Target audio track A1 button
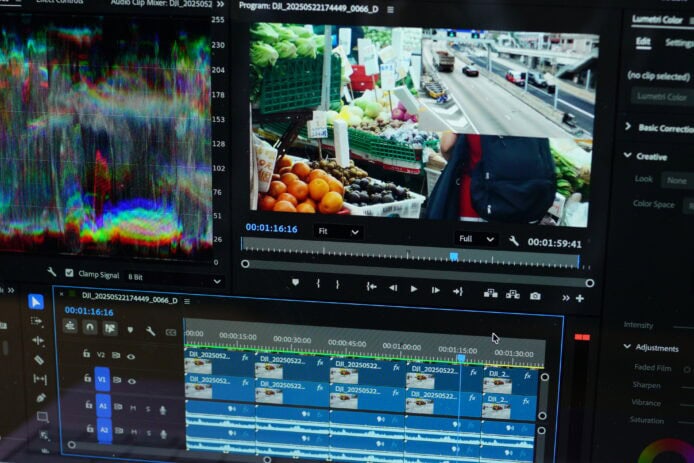The height and width of the screenshot is (463, 694). (x=103, y=405)
